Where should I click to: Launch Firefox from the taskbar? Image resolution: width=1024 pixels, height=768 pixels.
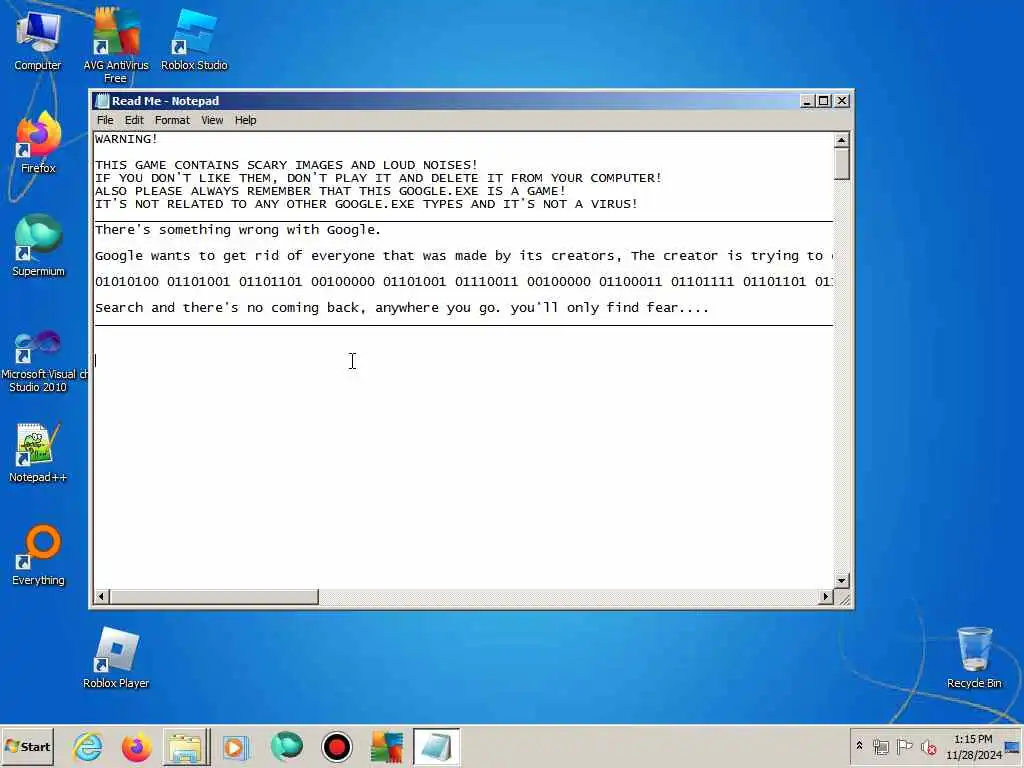(136, 747)
